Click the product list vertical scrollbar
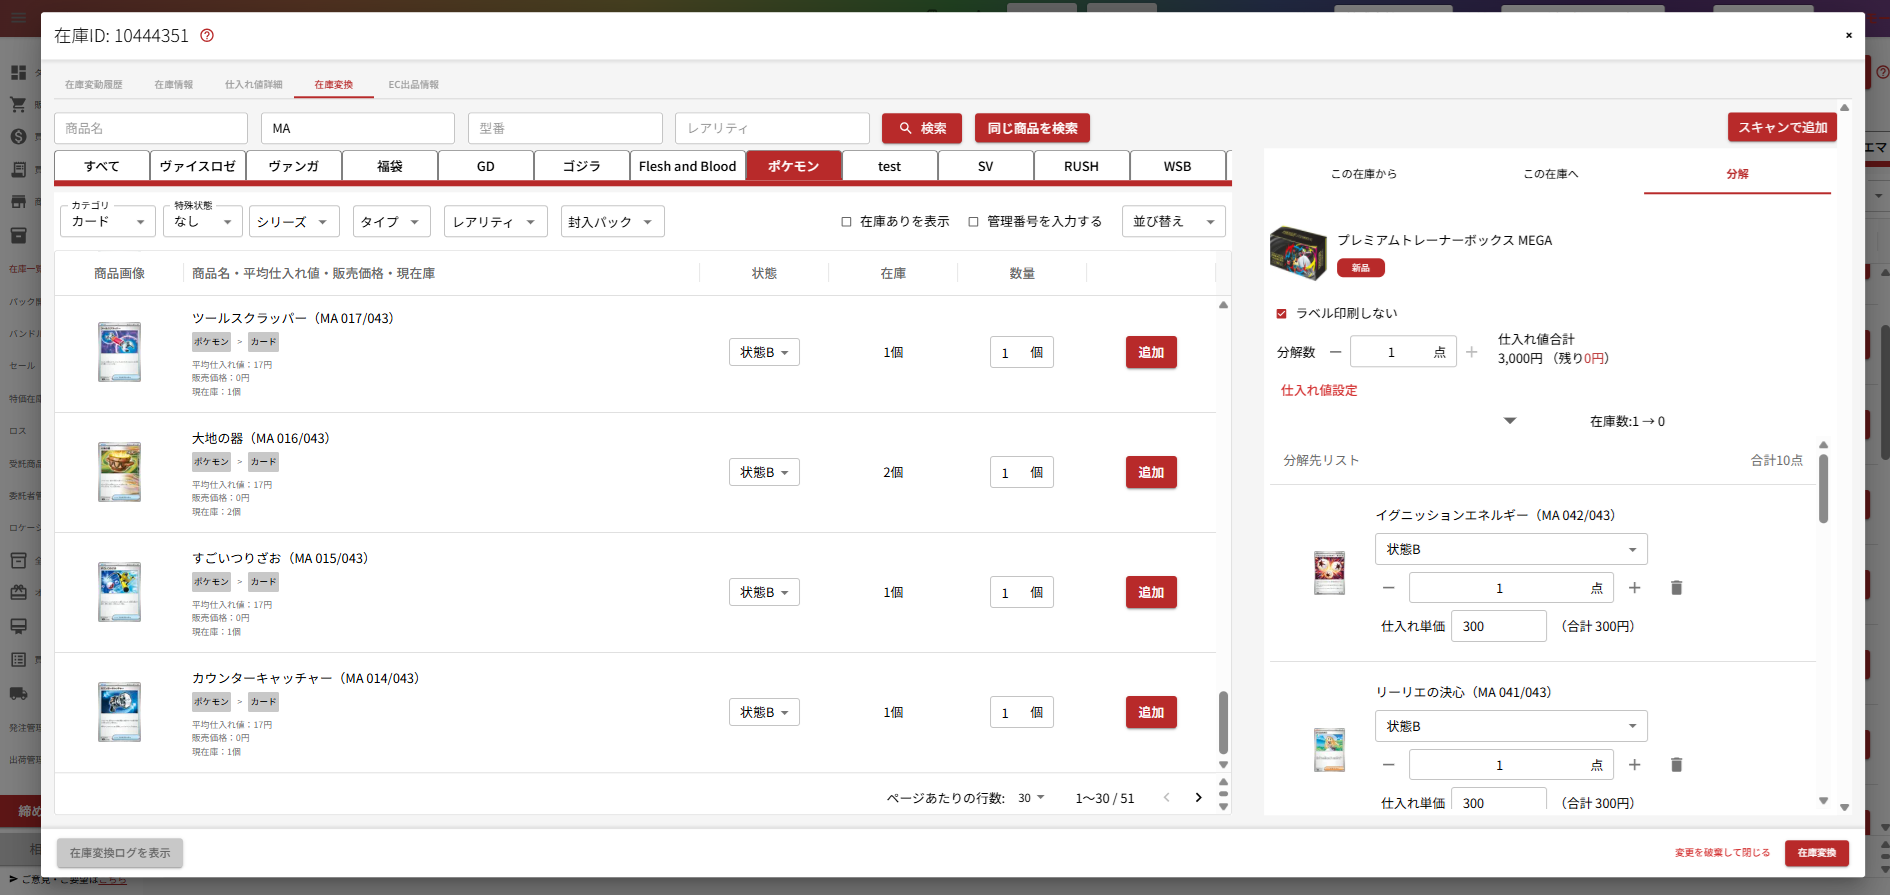 [1223, 722]
